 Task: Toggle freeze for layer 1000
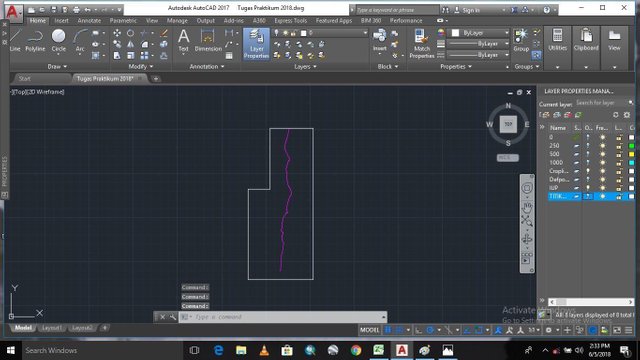click(x=602, y=163)
